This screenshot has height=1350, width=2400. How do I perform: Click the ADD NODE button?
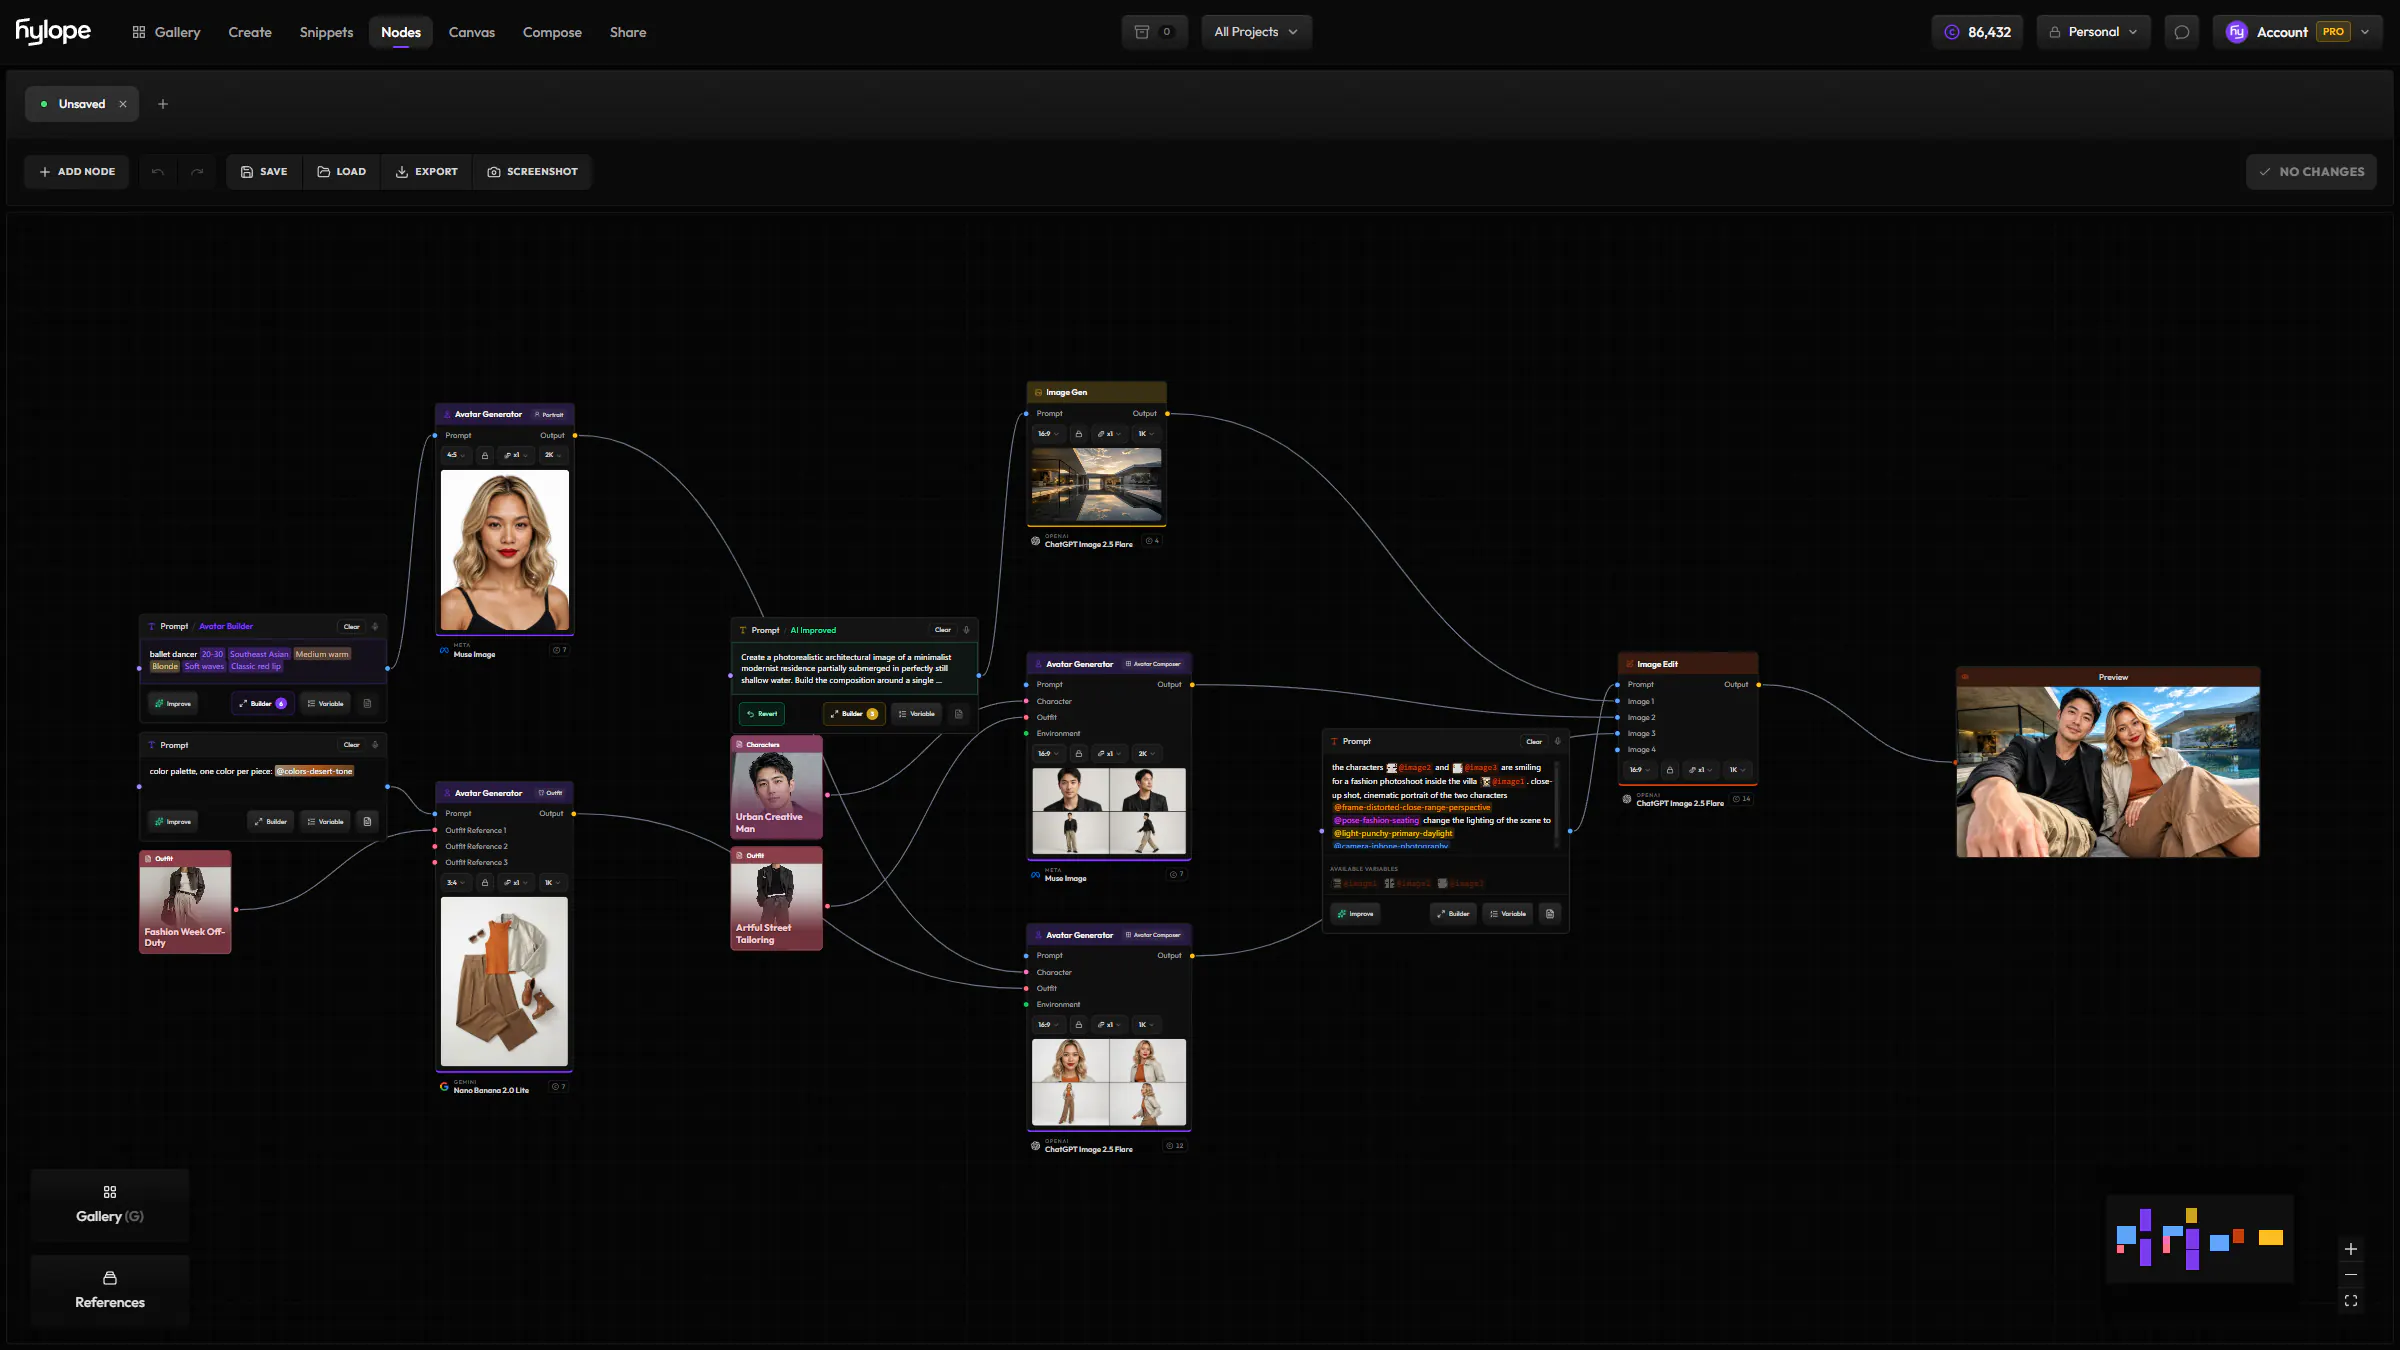pyautogui.click(x=77, y=172)
